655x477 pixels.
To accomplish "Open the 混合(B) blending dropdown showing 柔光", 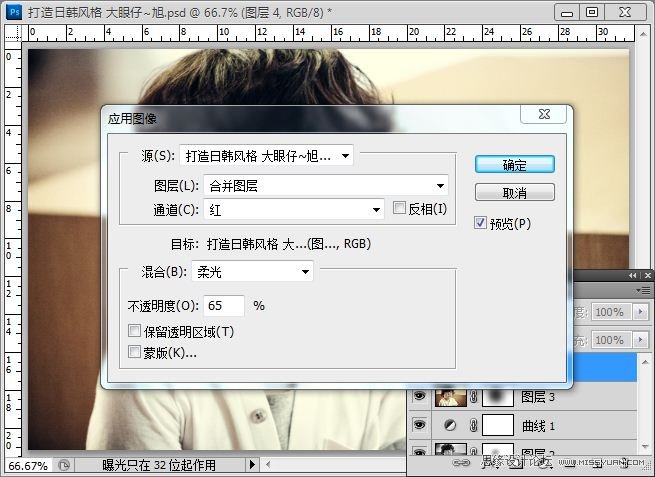I will pyautogui.click(x=252, y=272).
